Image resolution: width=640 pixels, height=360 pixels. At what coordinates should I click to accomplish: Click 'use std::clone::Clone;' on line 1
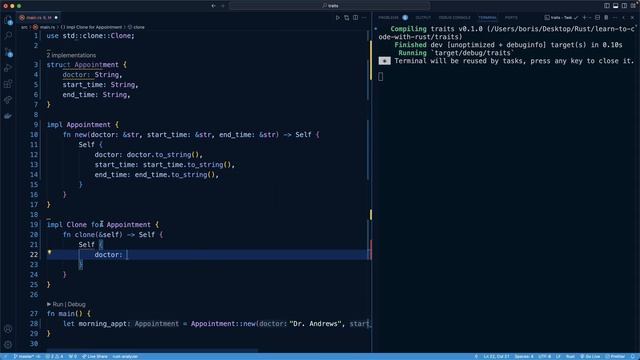90,36
